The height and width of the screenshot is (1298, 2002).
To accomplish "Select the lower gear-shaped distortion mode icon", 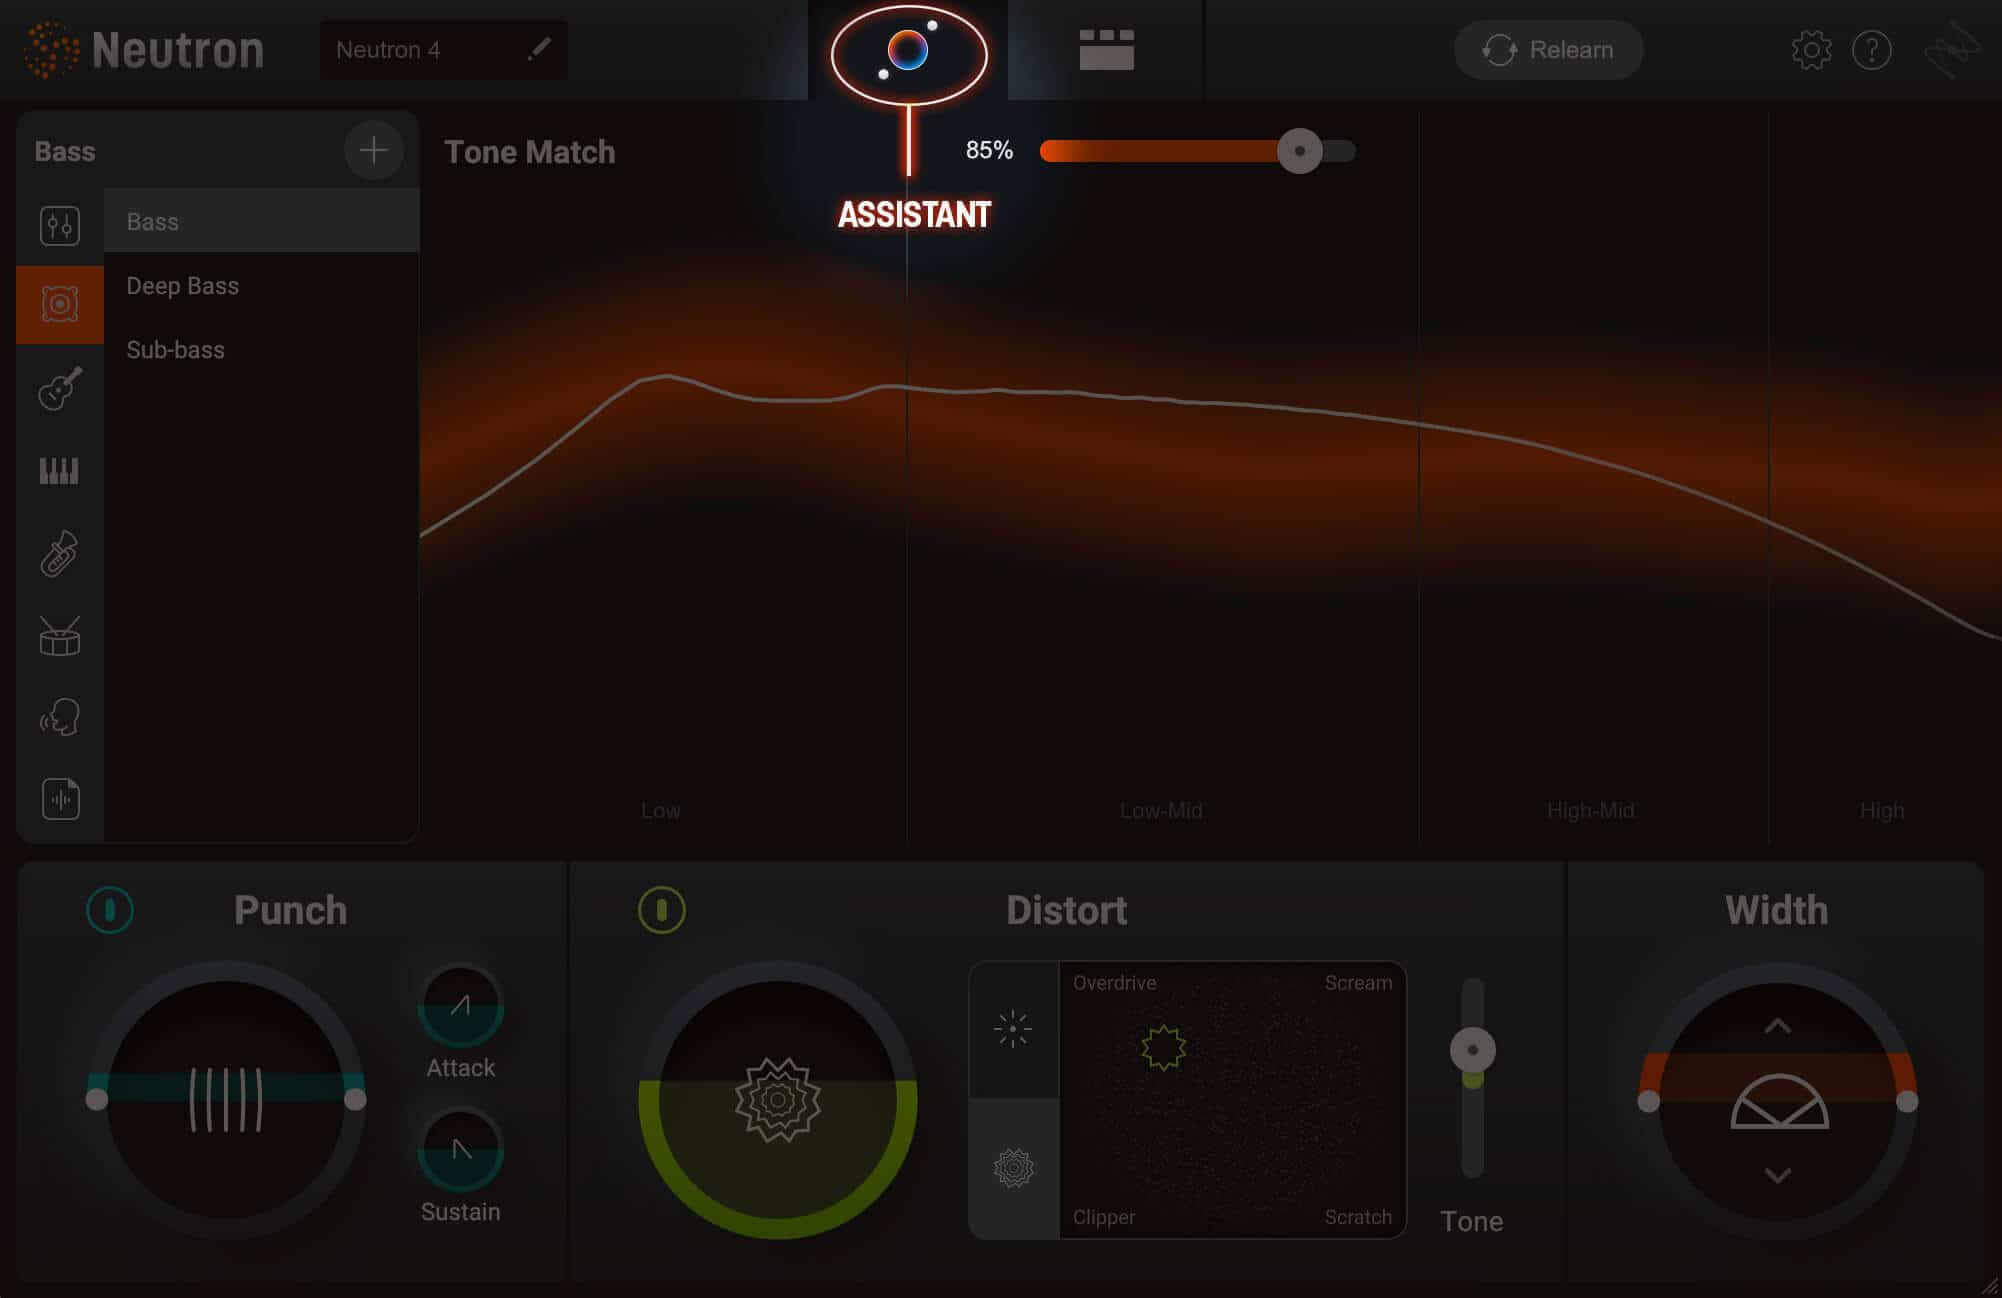I will [1013, 1168].
